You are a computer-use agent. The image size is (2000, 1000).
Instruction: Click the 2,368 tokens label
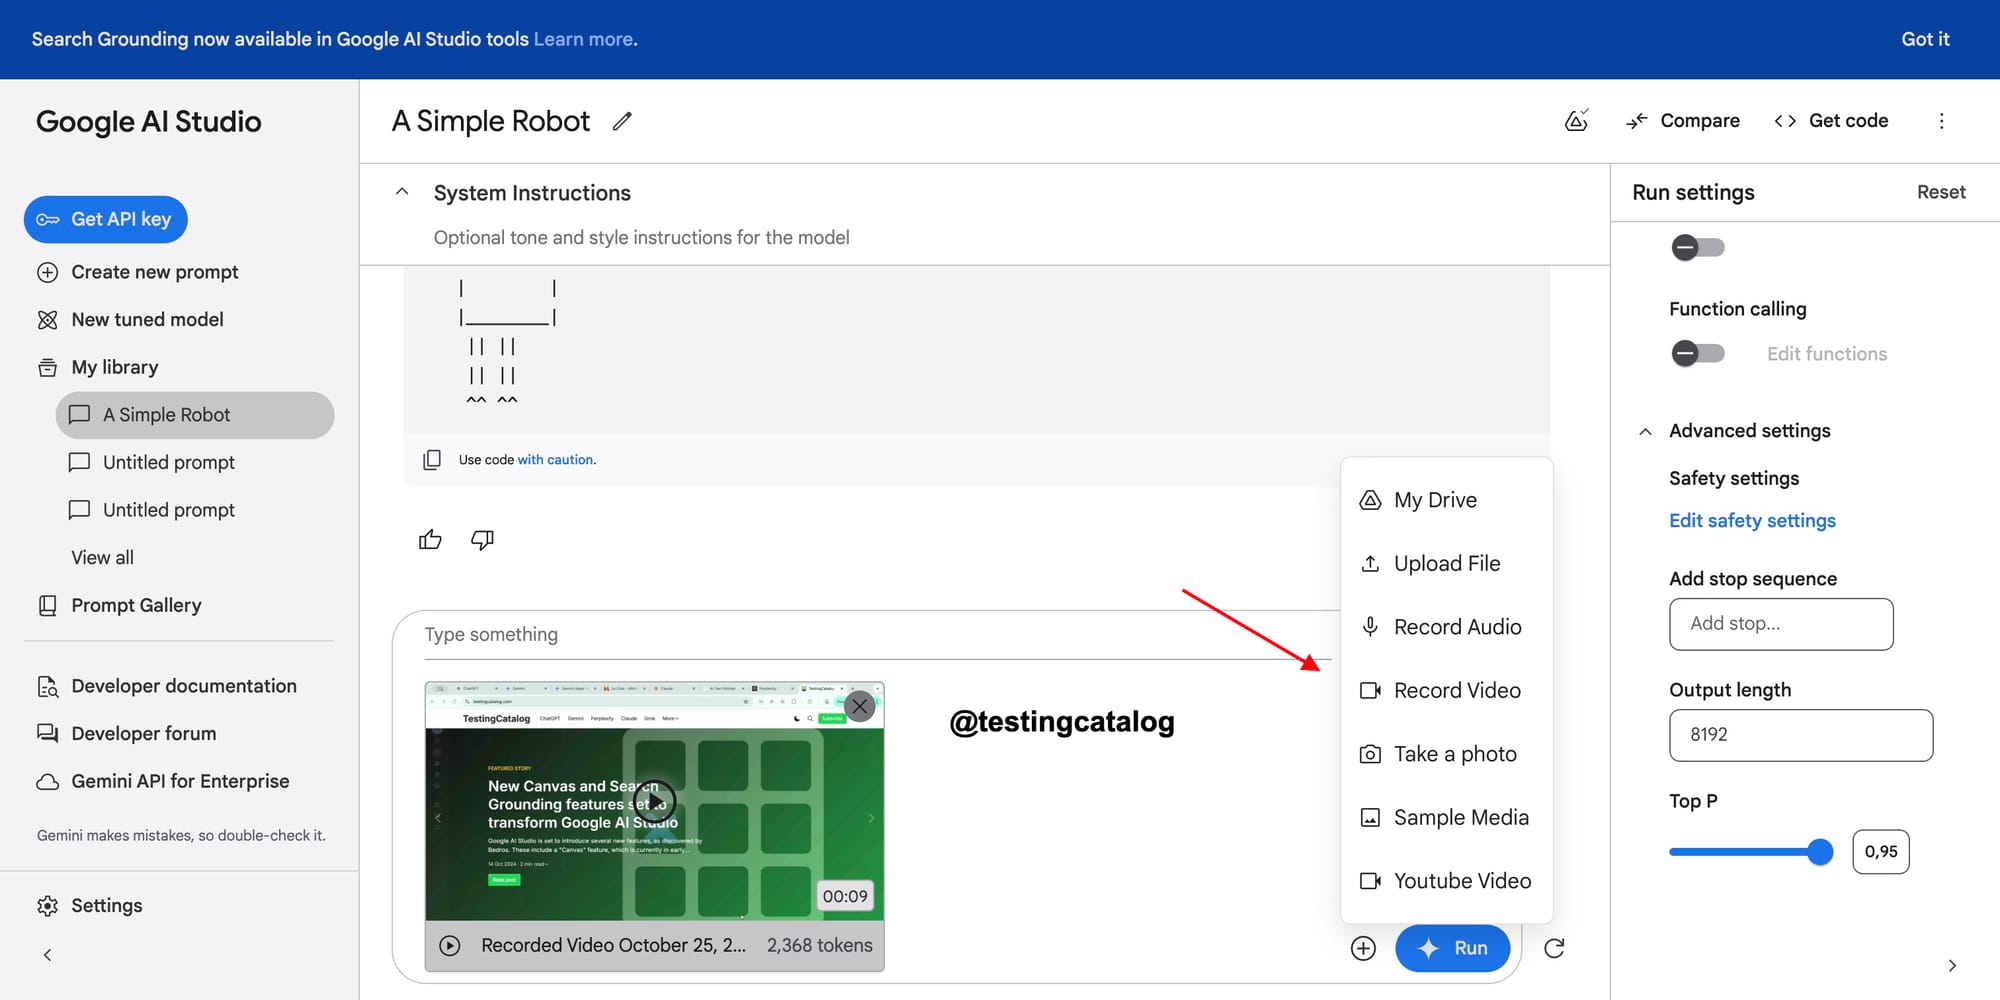pyautogui.click(x=820, y=946)
